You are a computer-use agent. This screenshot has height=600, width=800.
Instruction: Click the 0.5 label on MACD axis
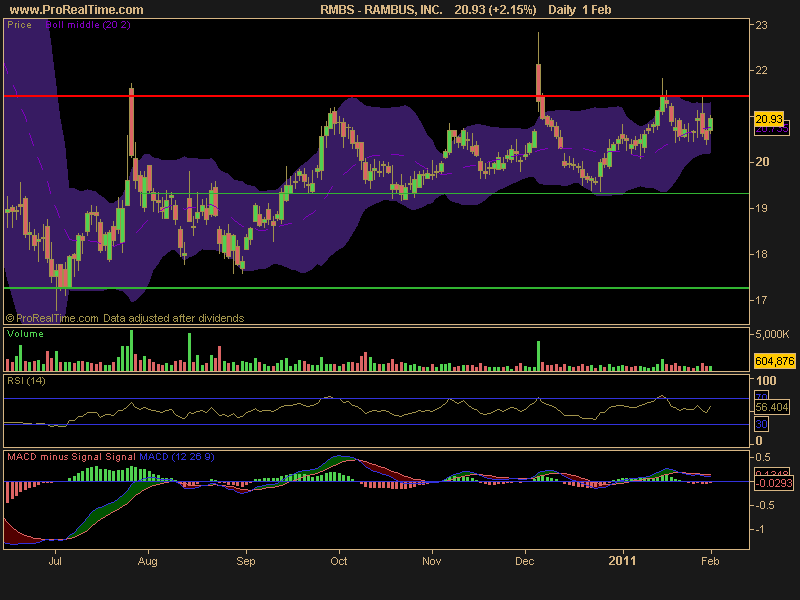tap(763, 457)
